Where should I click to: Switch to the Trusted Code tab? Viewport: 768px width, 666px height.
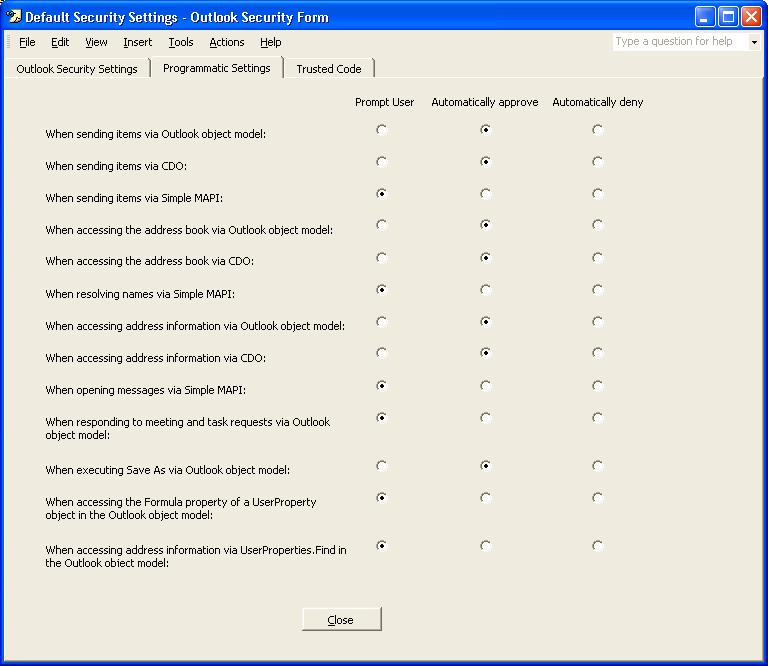click(329, 69)
